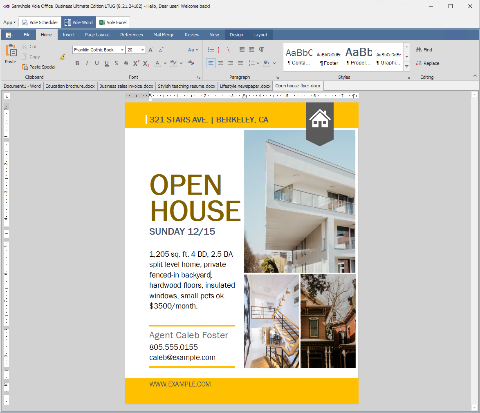
Task: Click the Superscript icon
Action: coord(136,63)
